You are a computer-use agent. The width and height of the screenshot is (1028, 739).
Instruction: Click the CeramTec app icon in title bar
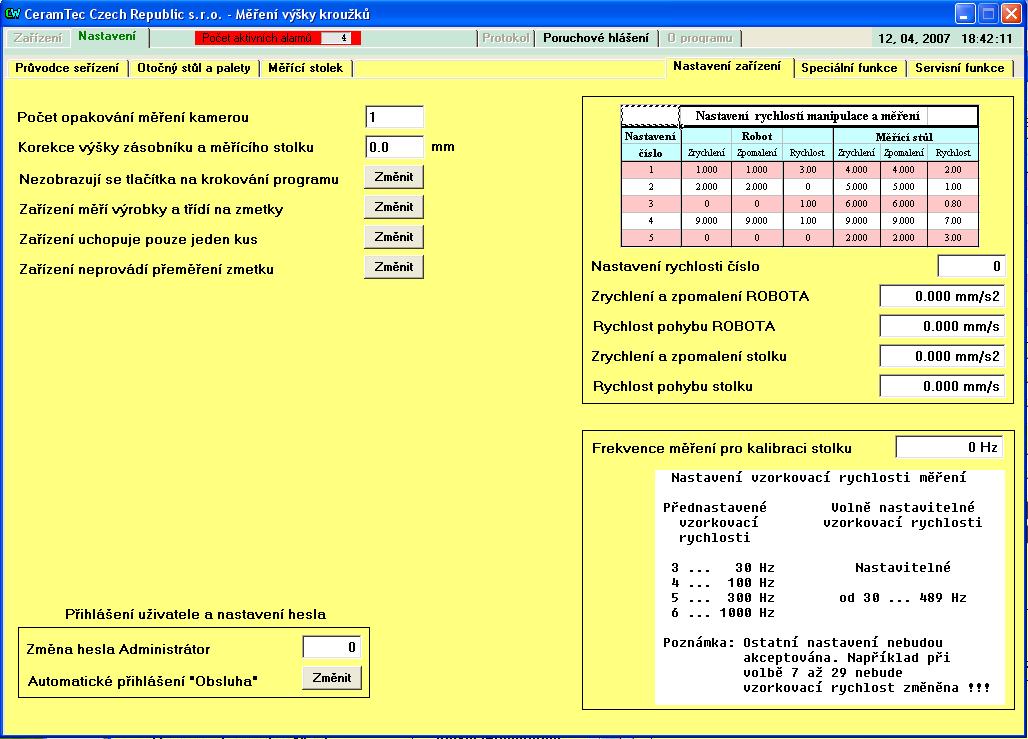click(13, 13)
